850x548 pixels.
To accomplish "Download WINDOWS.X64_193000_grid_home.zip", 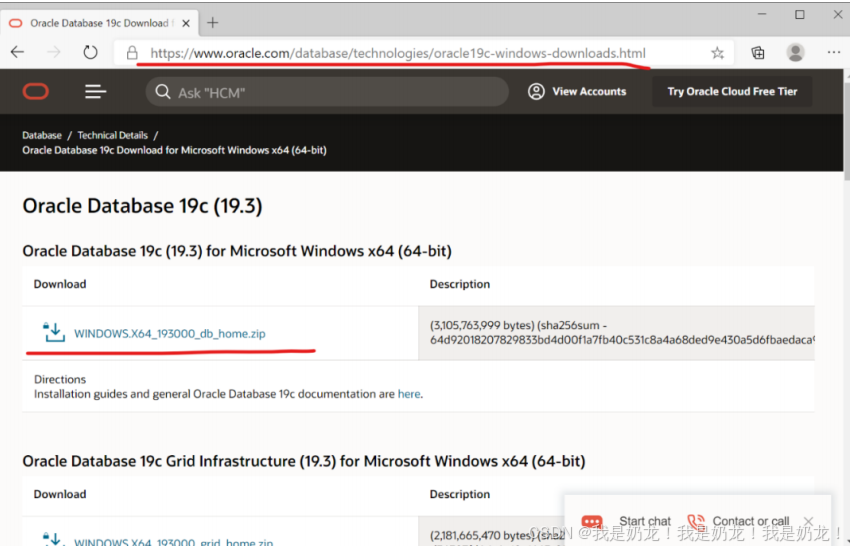I will coord(173,541).
